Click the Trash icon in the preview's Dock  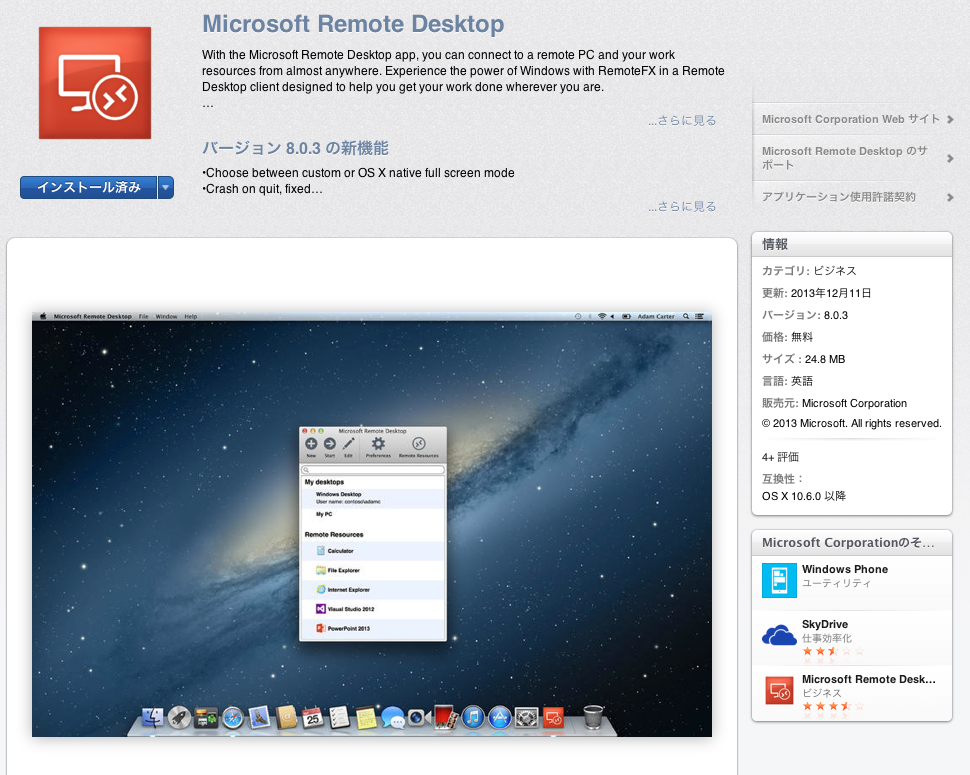pos(593,717)
